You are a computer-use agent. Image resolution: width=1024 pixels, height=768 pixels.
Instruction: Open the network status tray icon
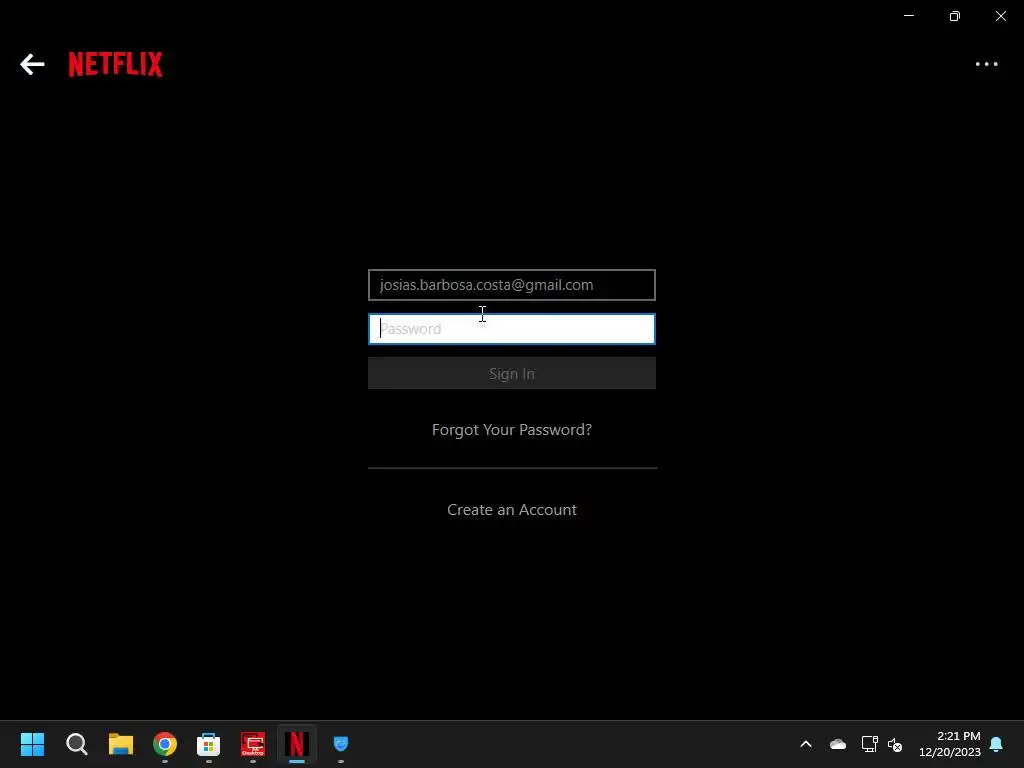point(869,744)
